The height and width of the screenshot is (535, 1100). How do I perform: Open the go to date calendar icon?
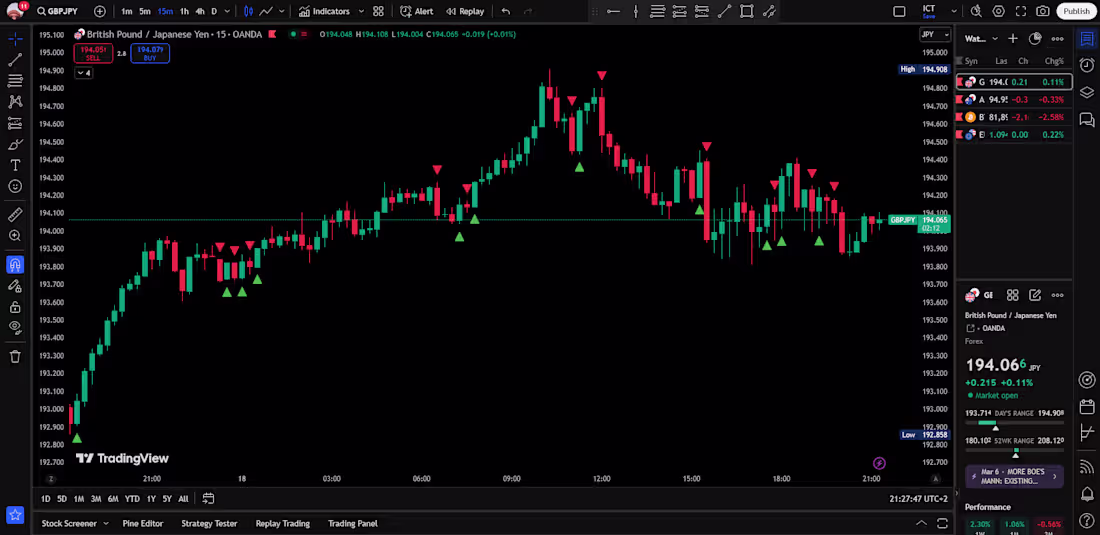[208, 499]
